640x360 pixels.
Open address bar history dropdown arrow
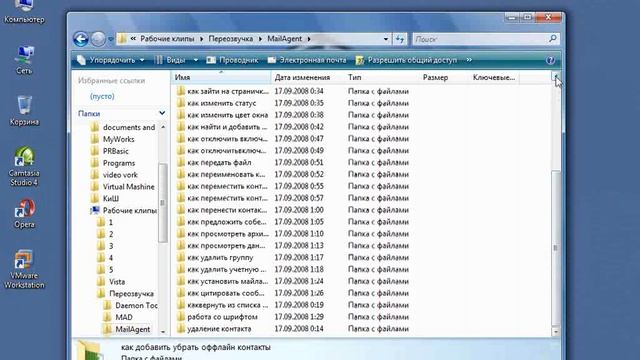386,39
